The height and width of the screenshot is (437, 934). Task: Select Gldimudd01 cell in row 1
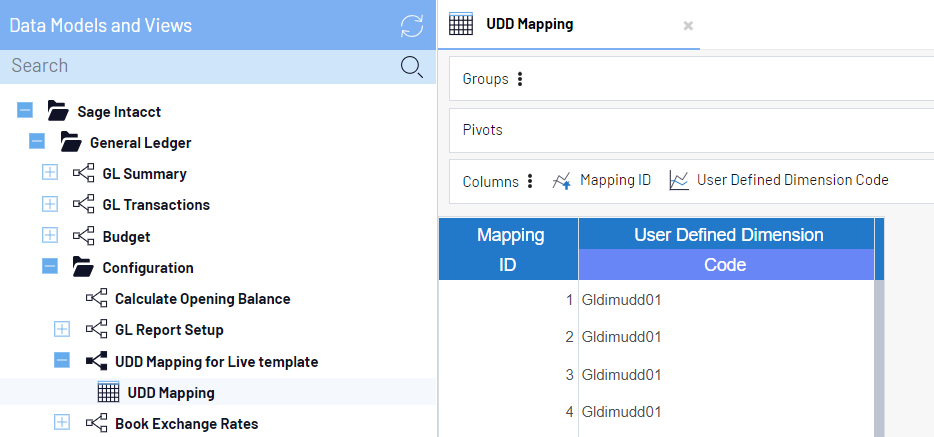point(726,299)
